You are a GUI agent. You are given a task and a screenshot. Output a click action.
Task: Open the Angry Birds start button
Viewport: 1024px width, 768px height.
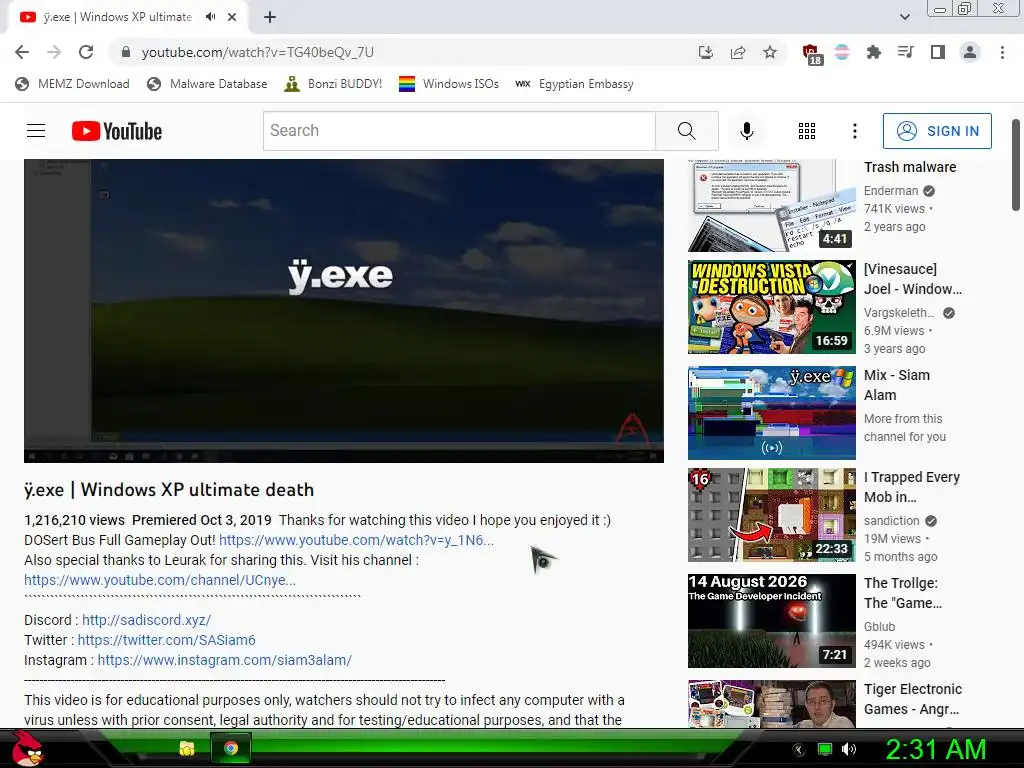pyautogui.click(x=28, y=748)
